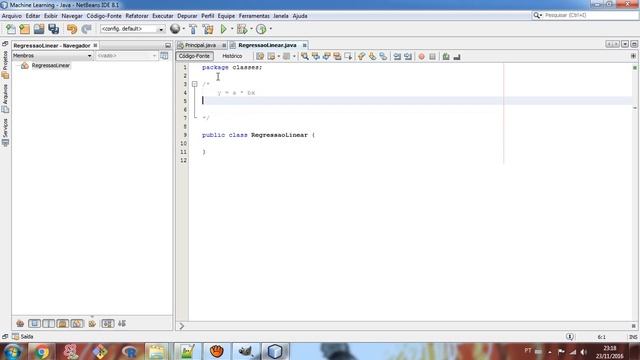Click the Find Selection magnifier editor icon
Image resolution: width=640 pixels, height=360 pixels.
304,56
